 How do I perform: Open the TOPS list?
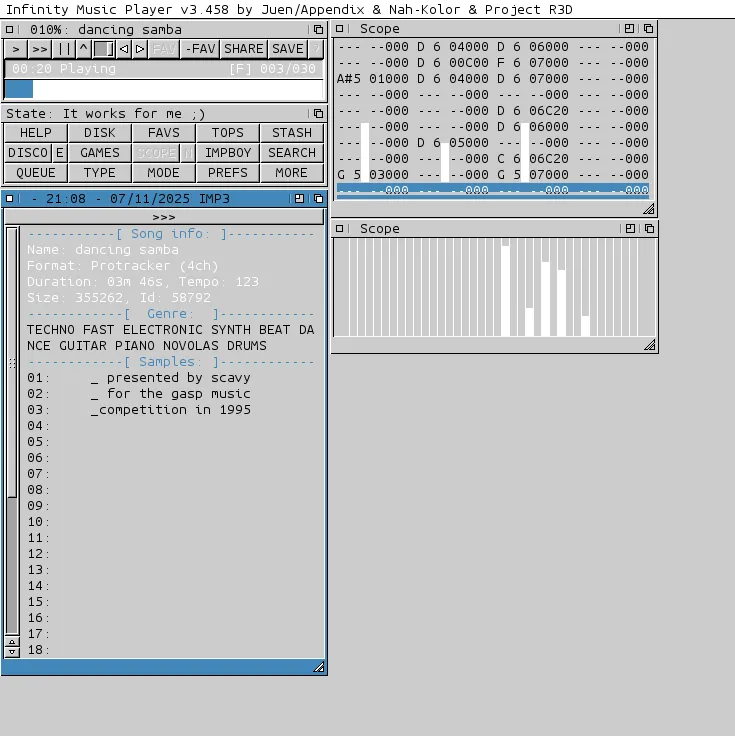[228, 133]
